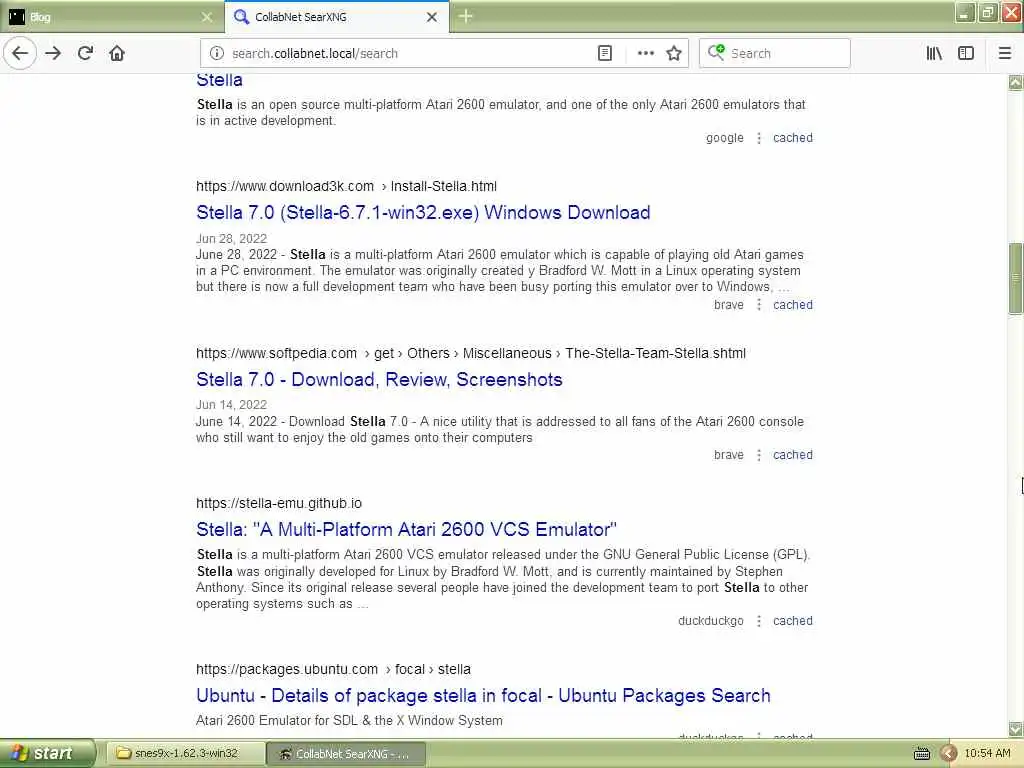Open Ubuntu package stella in focal link
1024x768 pixels.
tap(483, 696)
